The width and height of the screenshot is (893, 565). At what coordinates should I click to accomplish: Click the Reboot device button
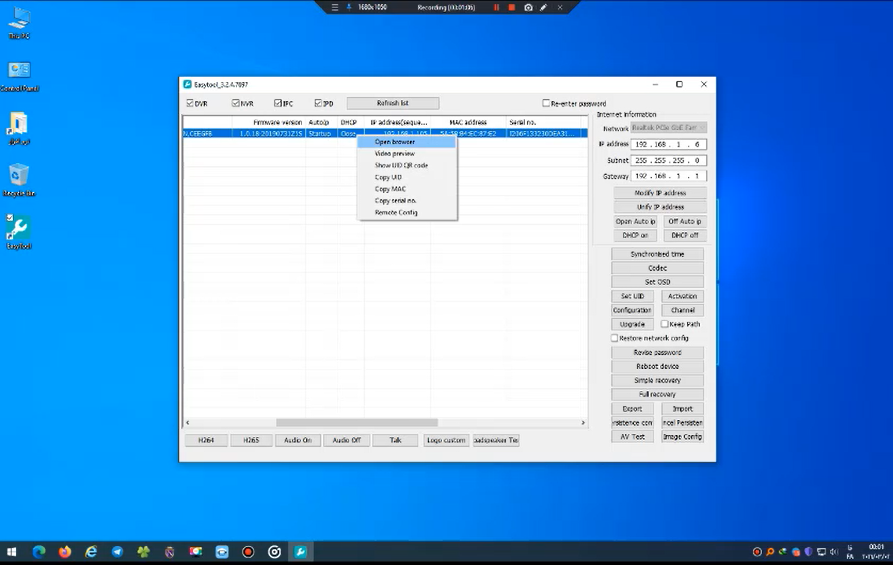[x=657, y=366]
